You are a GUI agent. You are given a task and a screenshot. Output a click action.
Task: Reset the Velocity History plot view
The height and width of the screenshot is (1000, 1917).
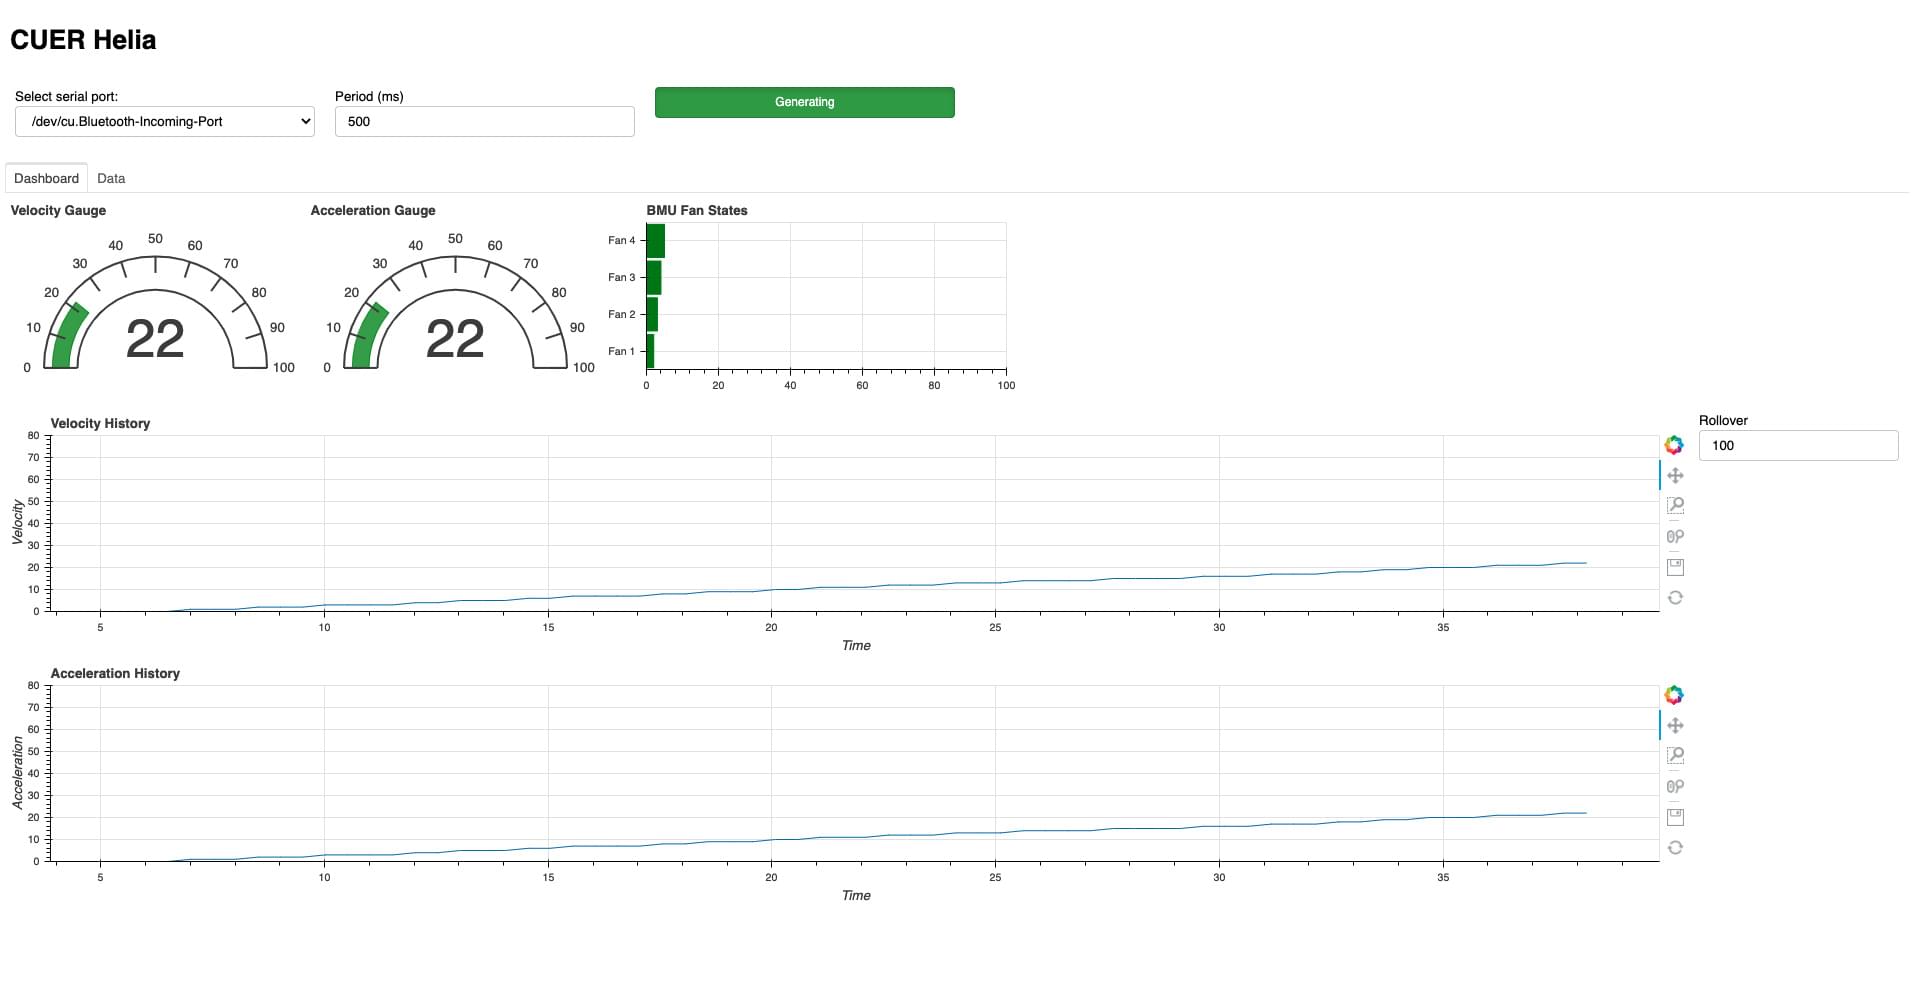click(1675, 598)
